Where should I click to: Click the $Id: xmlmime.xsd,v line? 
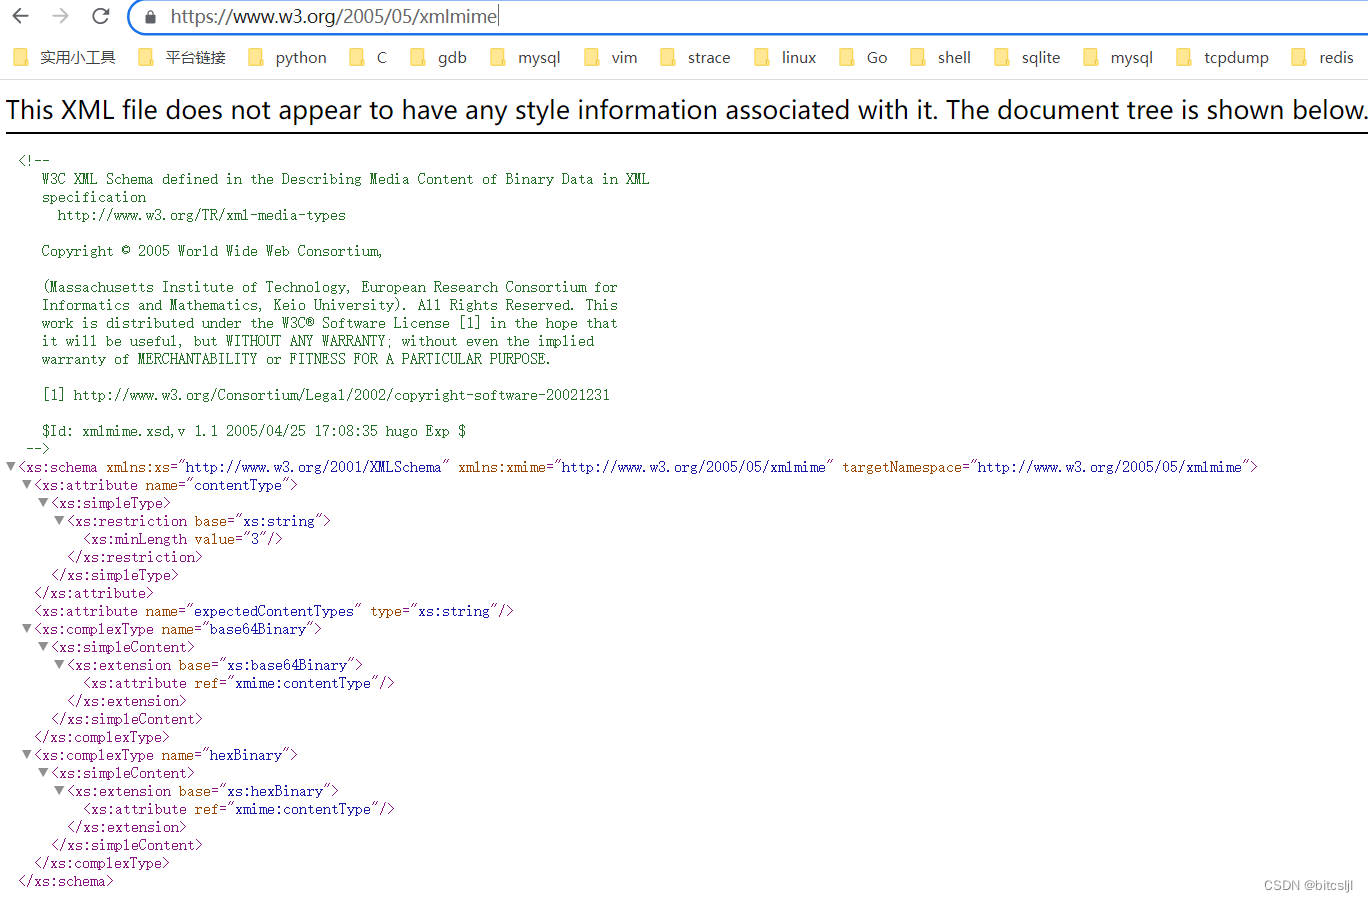point(254,431)
